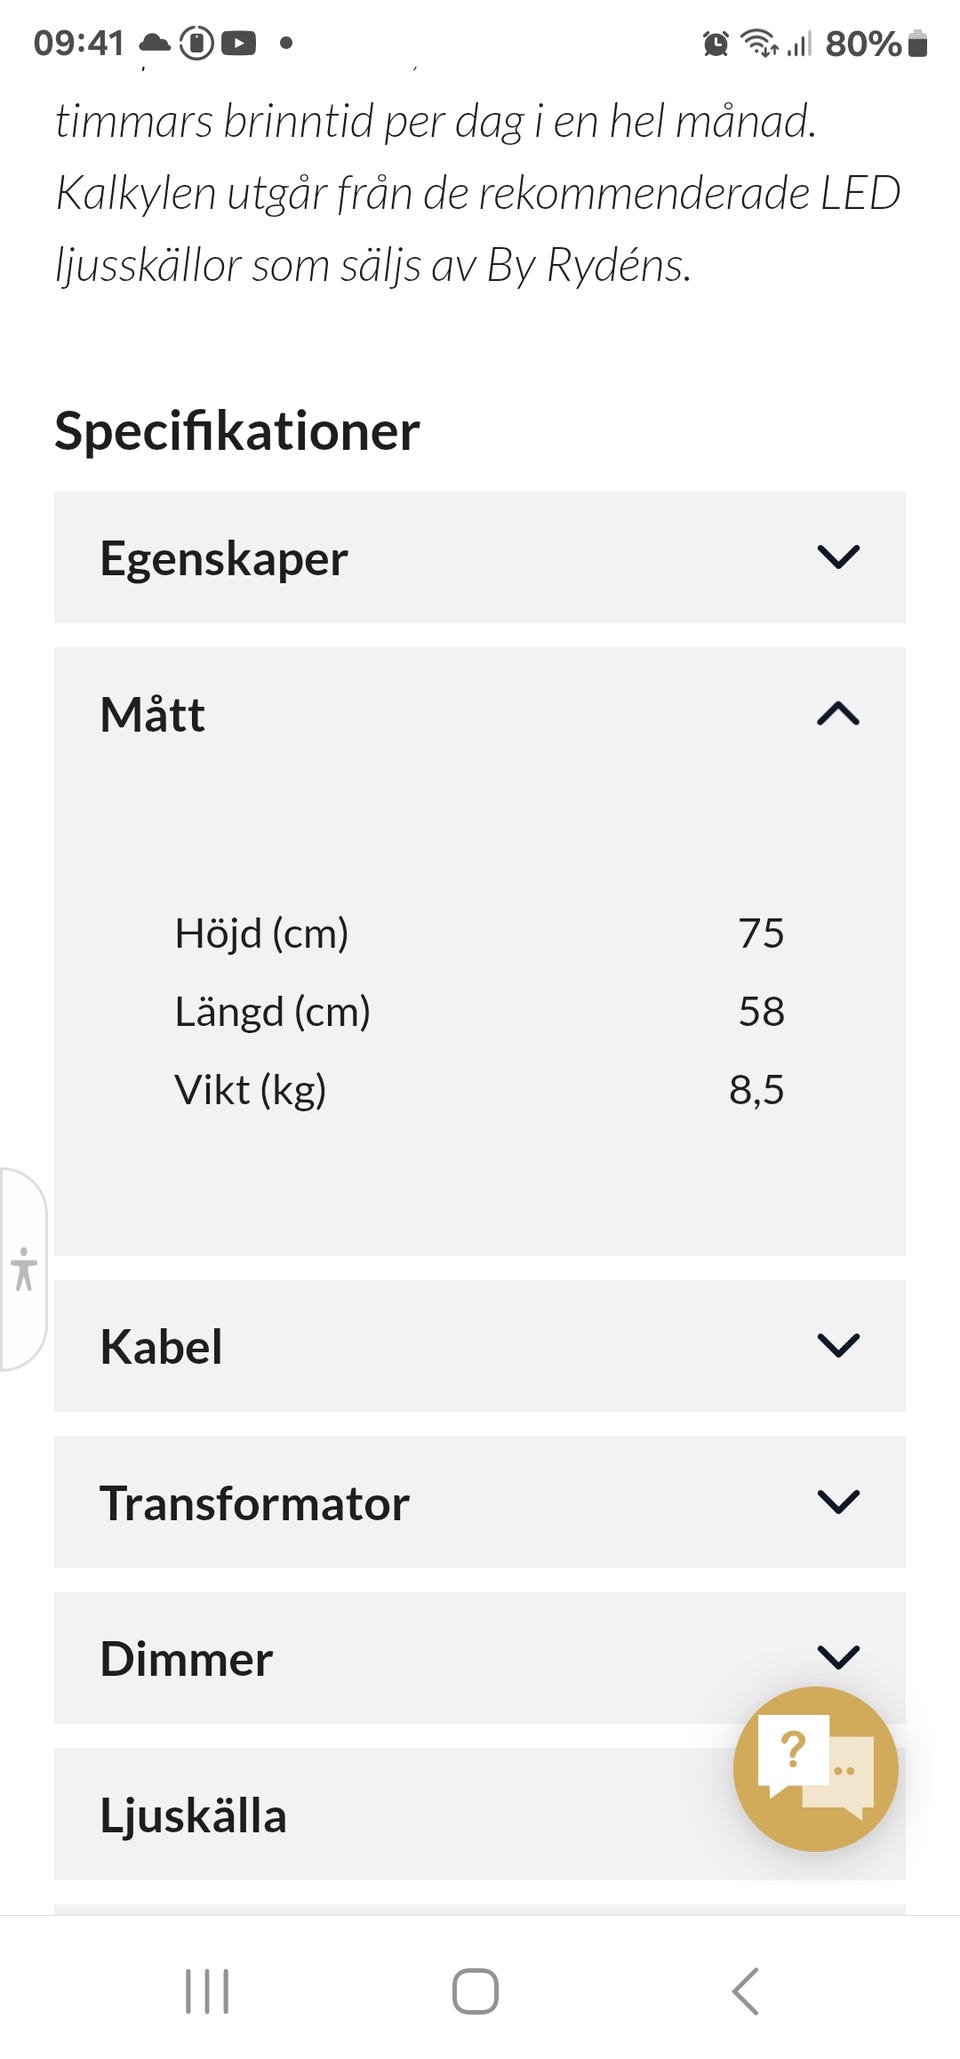Tap the Android back navigation button
This screenshot has height=2059, width=960.
pyautogui.click(x=745, y=1990)
